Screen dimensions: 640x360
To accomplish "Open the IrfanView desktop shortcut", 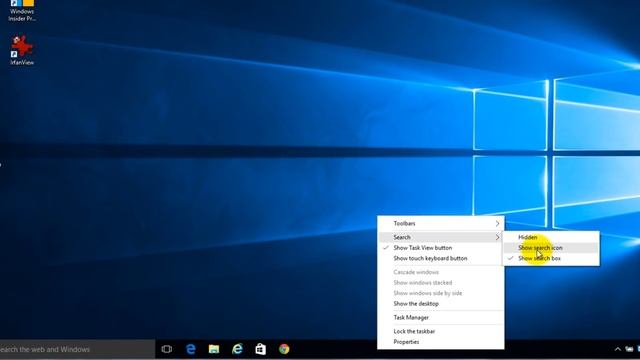I will [22, 50].
